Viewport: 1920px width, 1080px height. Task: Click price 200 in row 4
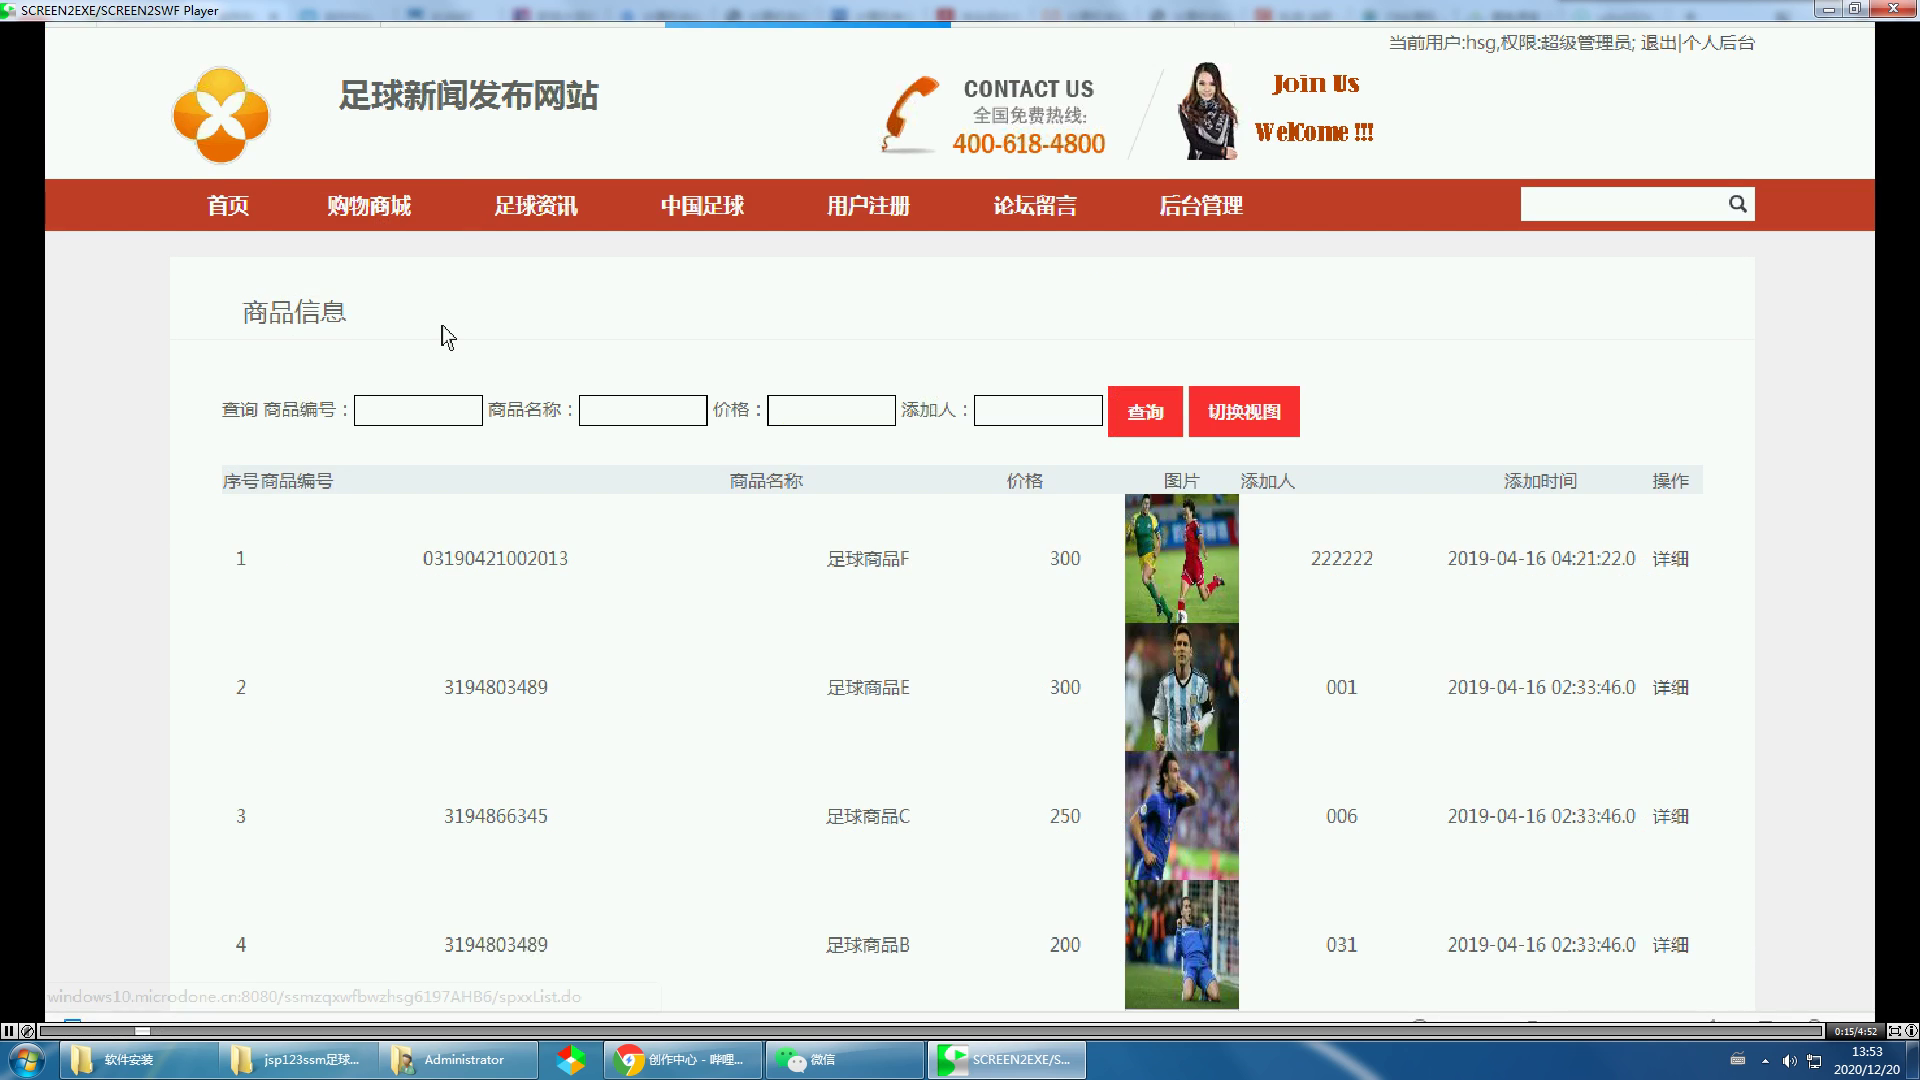point(1065,945)
